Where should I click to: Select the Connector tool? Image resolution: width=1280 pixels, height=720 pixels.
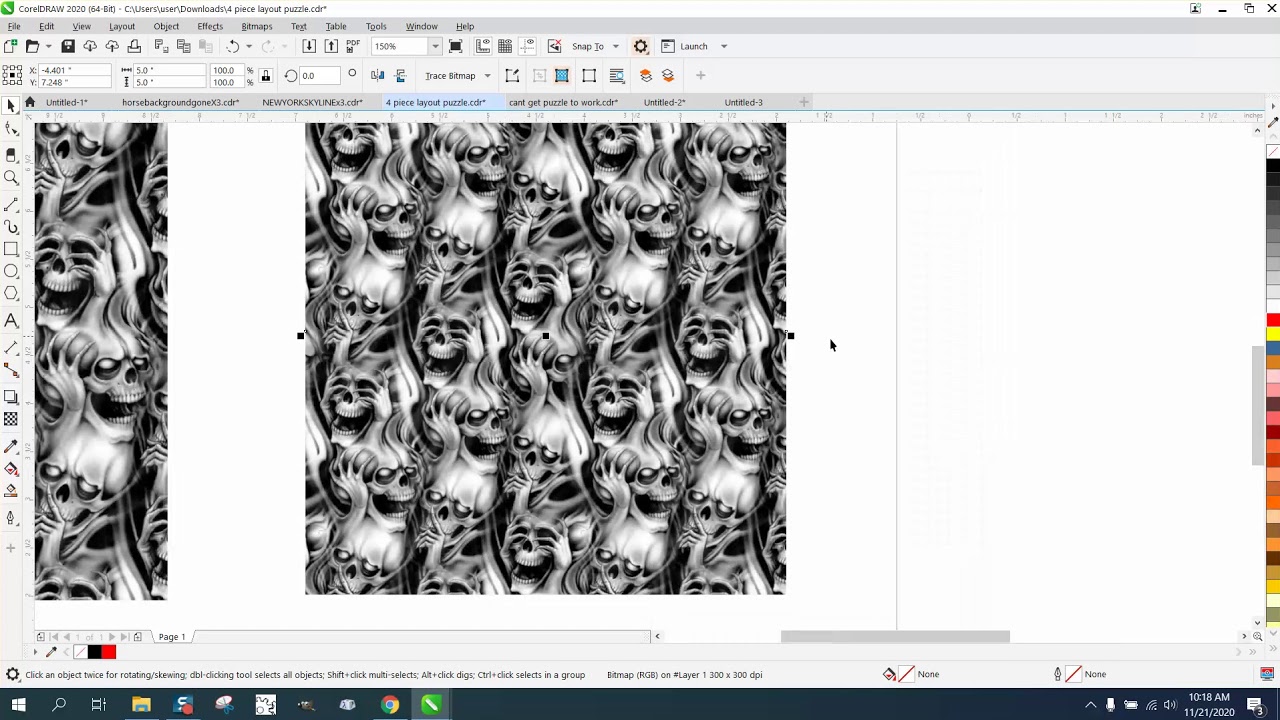(11, 371)
